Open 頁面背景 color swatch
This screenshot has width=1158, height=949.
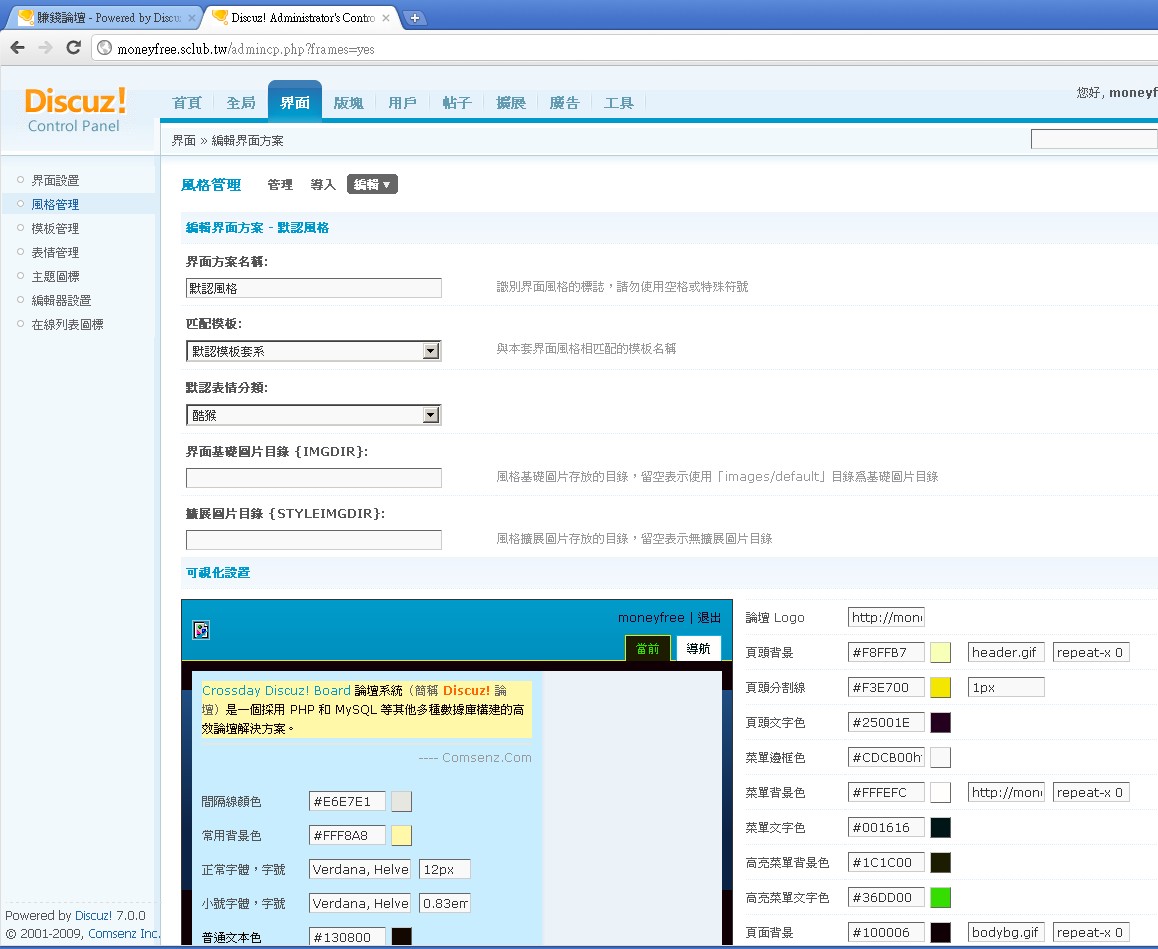tap(940, 933)
